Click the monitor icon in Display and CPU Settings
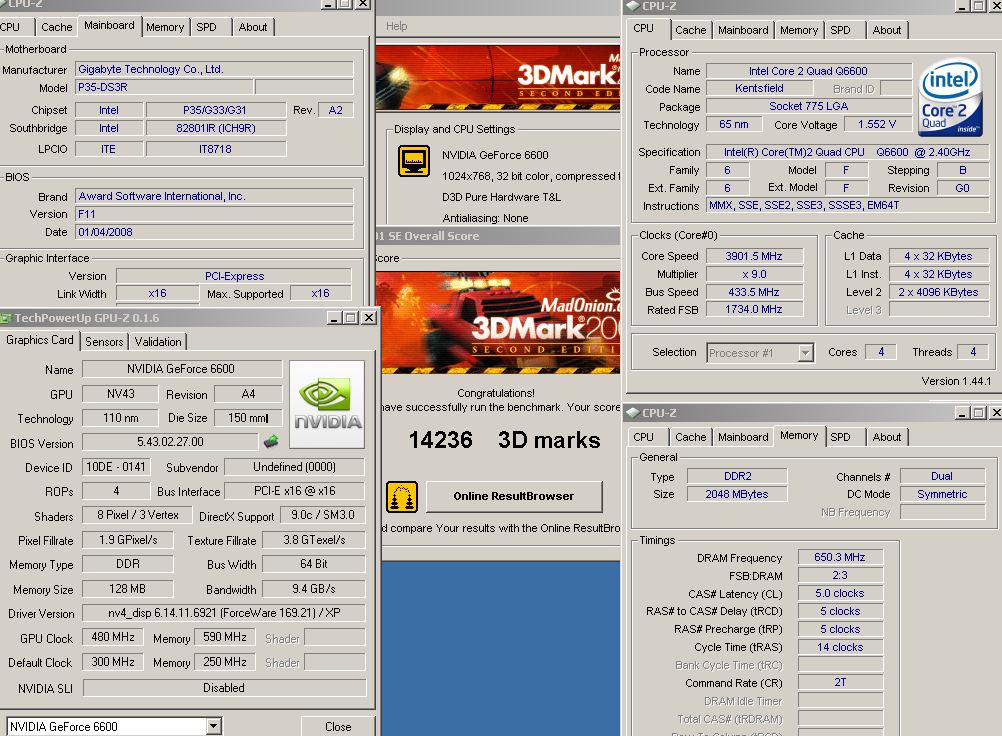The width and height of the screenshot is (1002, 736). [x=413, y=160]
